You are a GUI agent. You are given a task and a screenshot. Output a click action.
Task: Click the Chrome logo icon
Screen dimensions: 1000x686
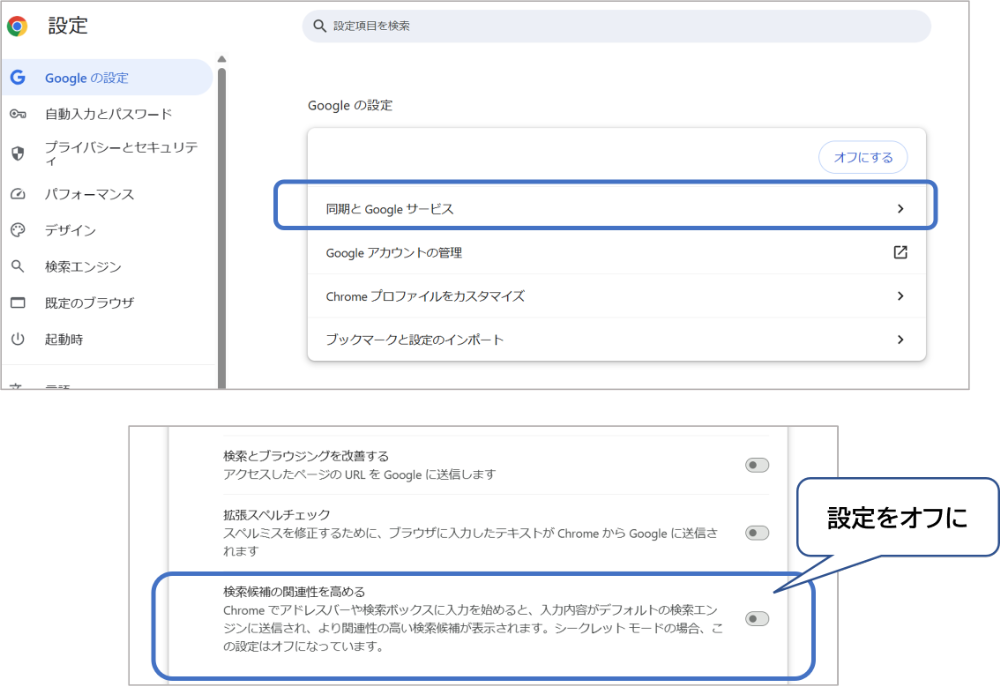click(x=17, y=26)
